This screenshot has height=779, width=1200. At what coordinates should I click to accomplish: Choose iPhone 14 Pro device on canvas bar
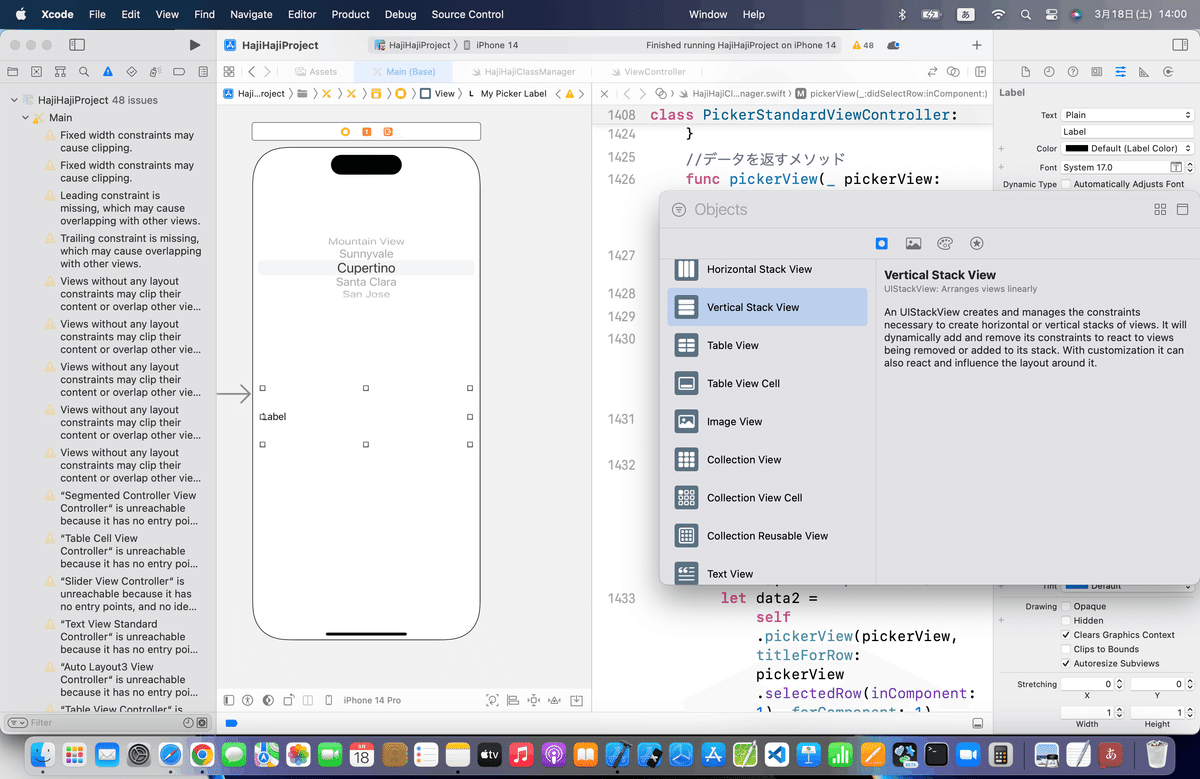point(372,700)
